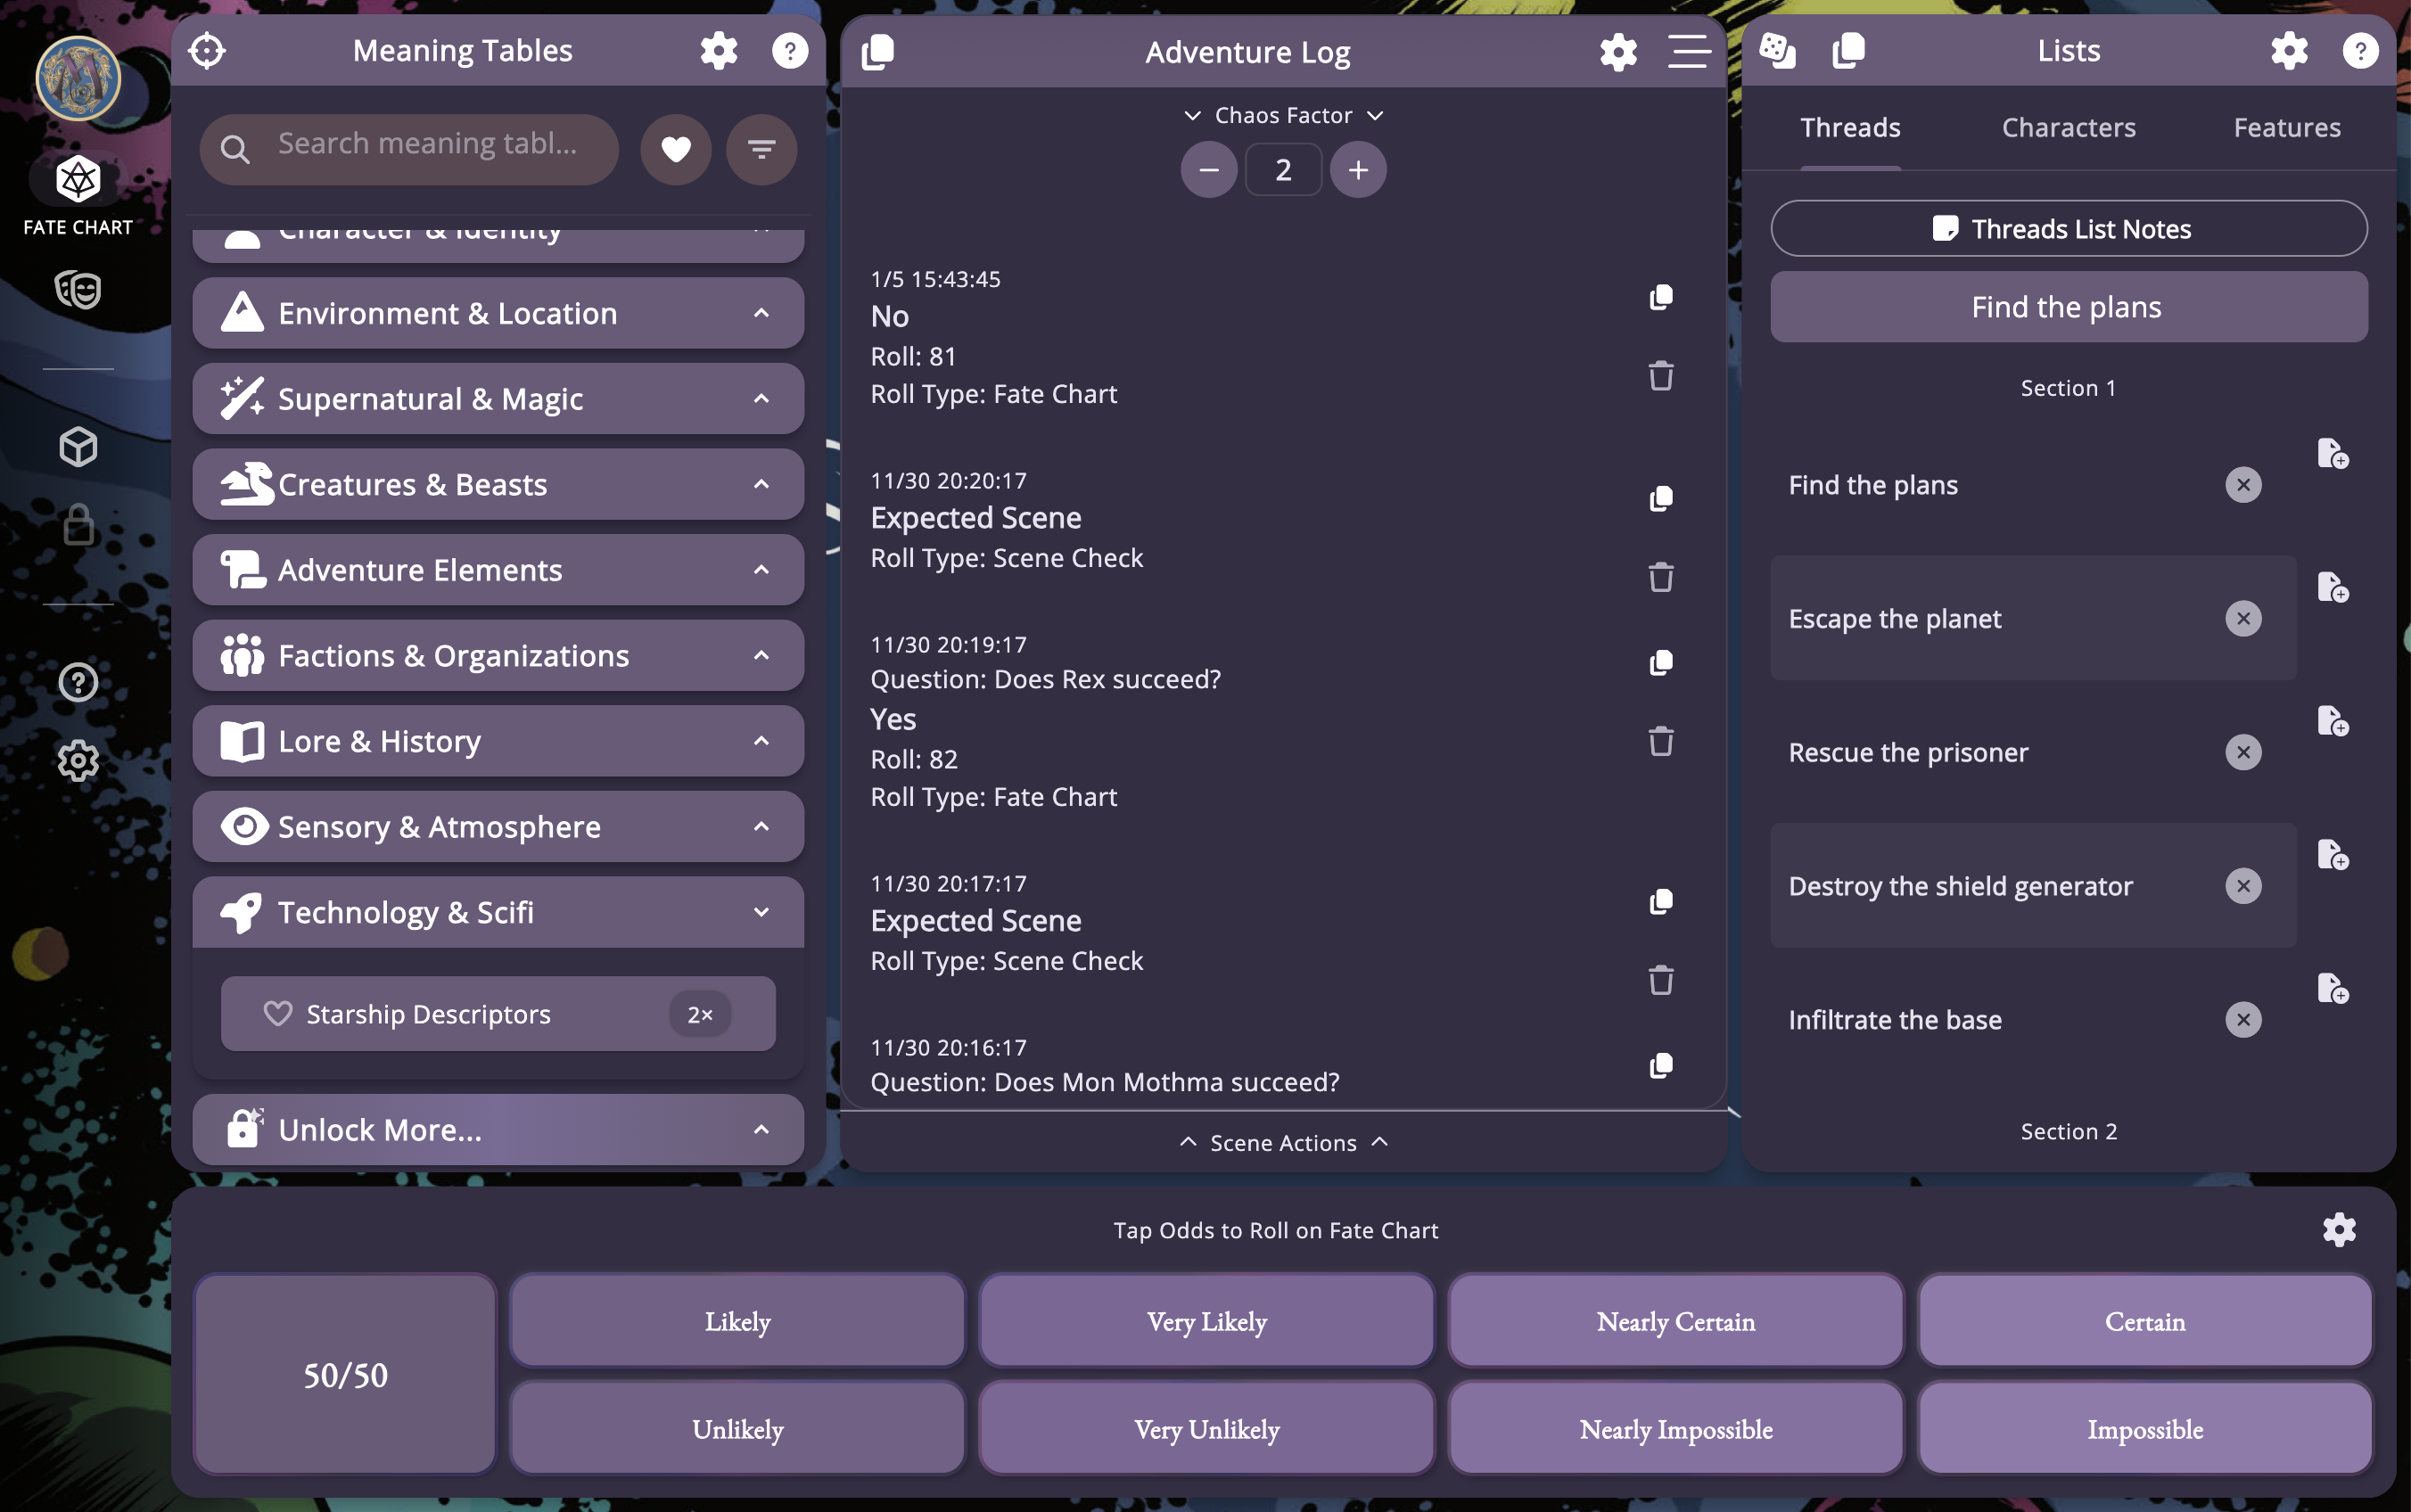Image resolution: width=2411 pixels, height=1512 pixels.
Task: Roll Nearly Certain odds on Fate Chart
Action: click(x=1675, y=1321)
